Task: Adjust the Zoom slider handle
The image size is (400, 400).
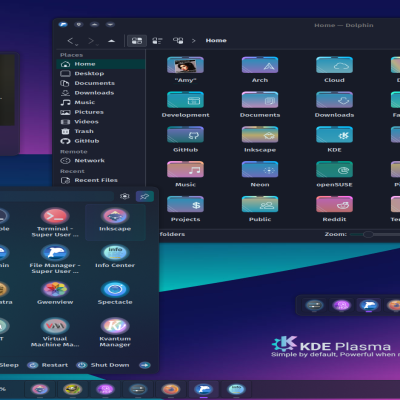Action: click(x=368, y=234)
